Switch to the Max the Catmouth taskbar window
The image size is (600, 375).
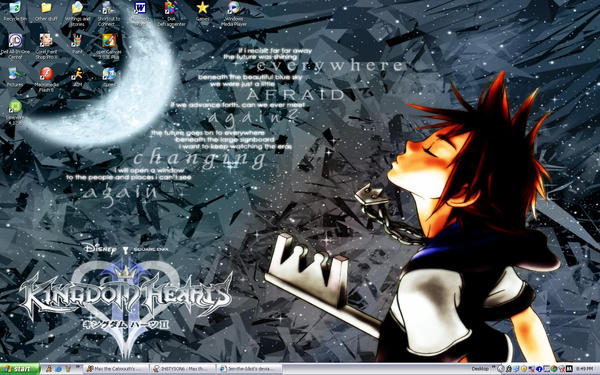[116, 369]
